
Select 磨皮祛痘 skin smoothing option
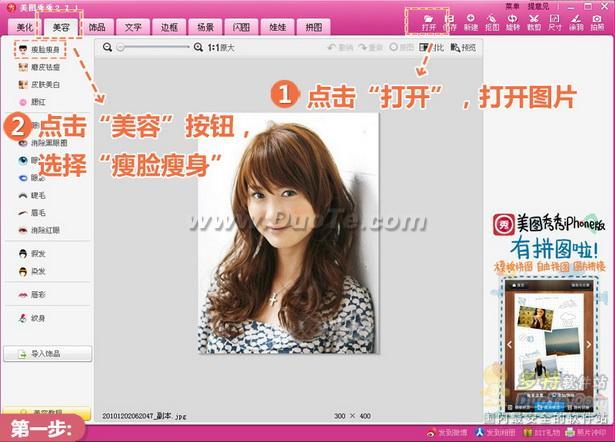coord(39,67)
